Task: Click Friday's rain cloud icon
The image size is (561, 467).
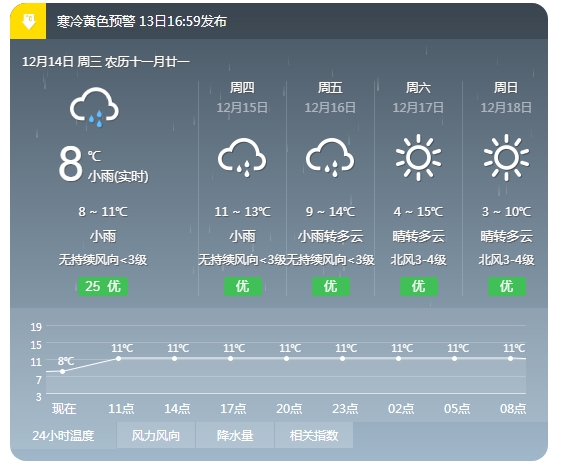Action: 330,157
